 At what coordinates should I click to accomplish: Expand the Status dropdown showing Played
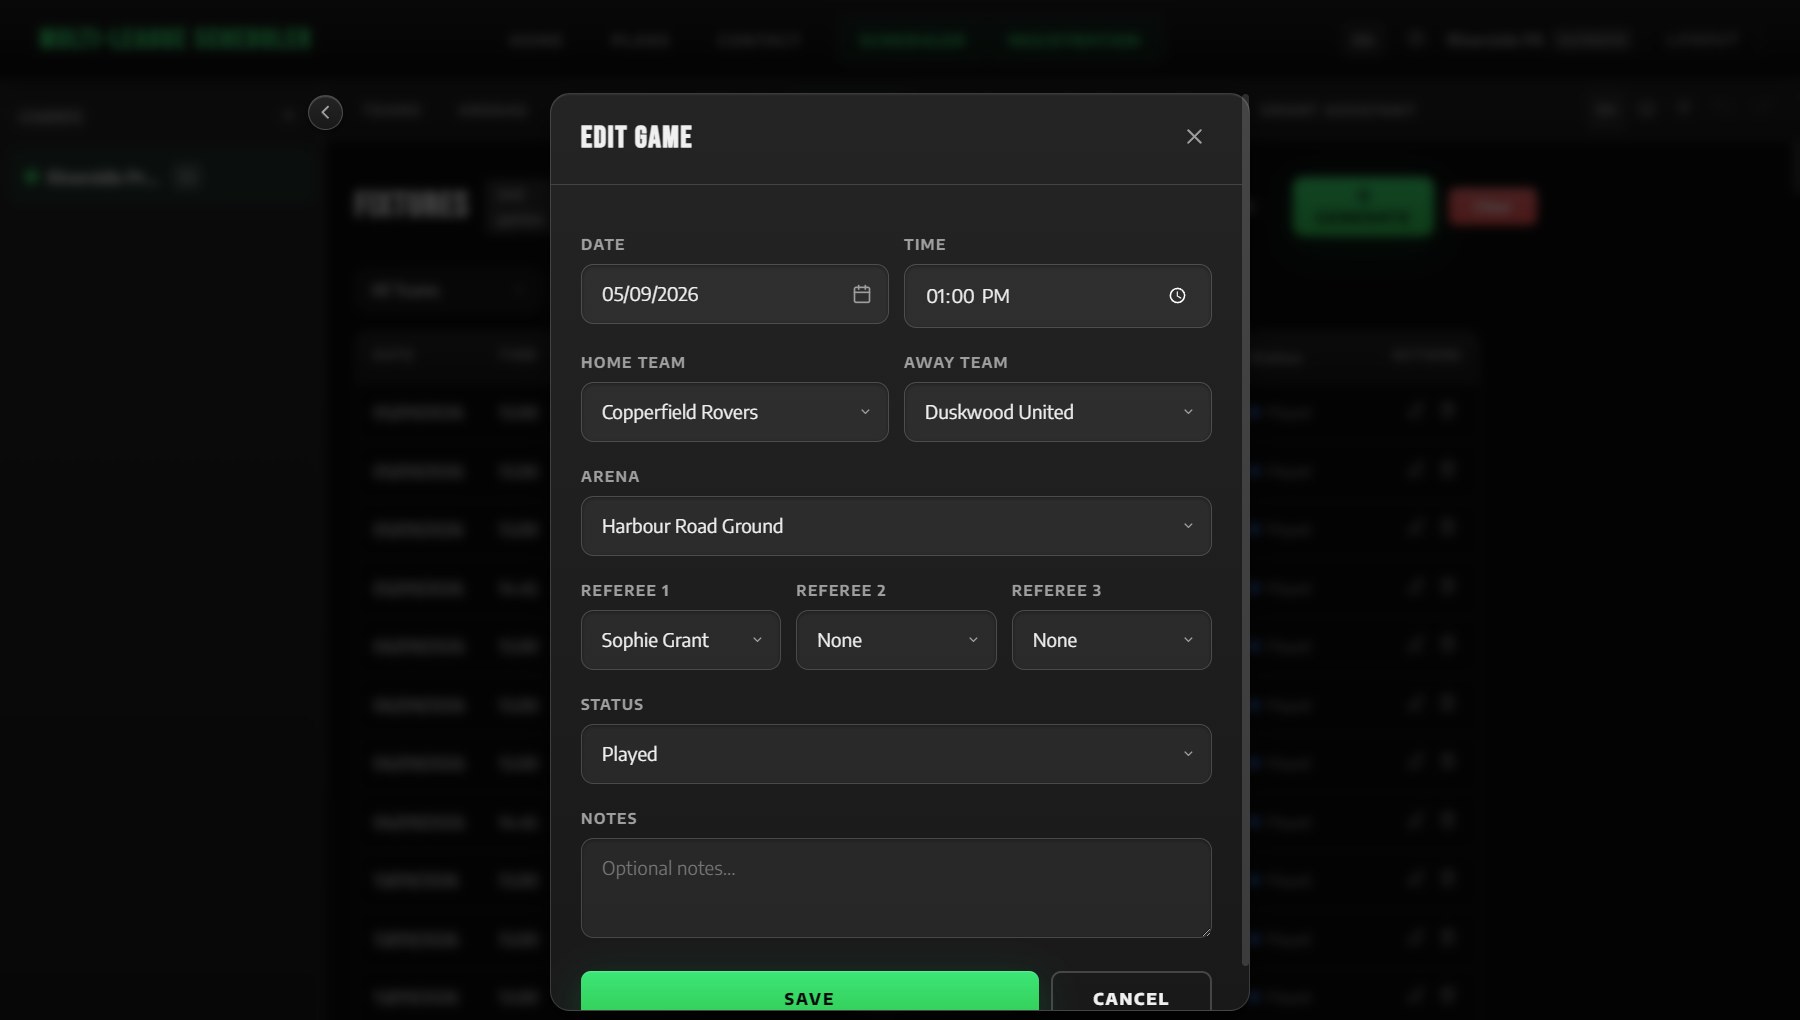coord(896,754)
